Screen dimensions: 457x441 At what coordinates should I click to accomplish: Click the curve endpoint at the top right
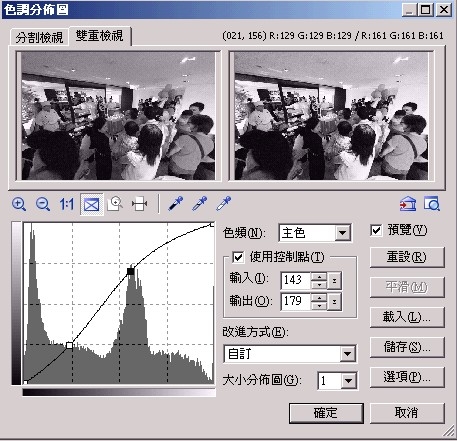(212, 225)
